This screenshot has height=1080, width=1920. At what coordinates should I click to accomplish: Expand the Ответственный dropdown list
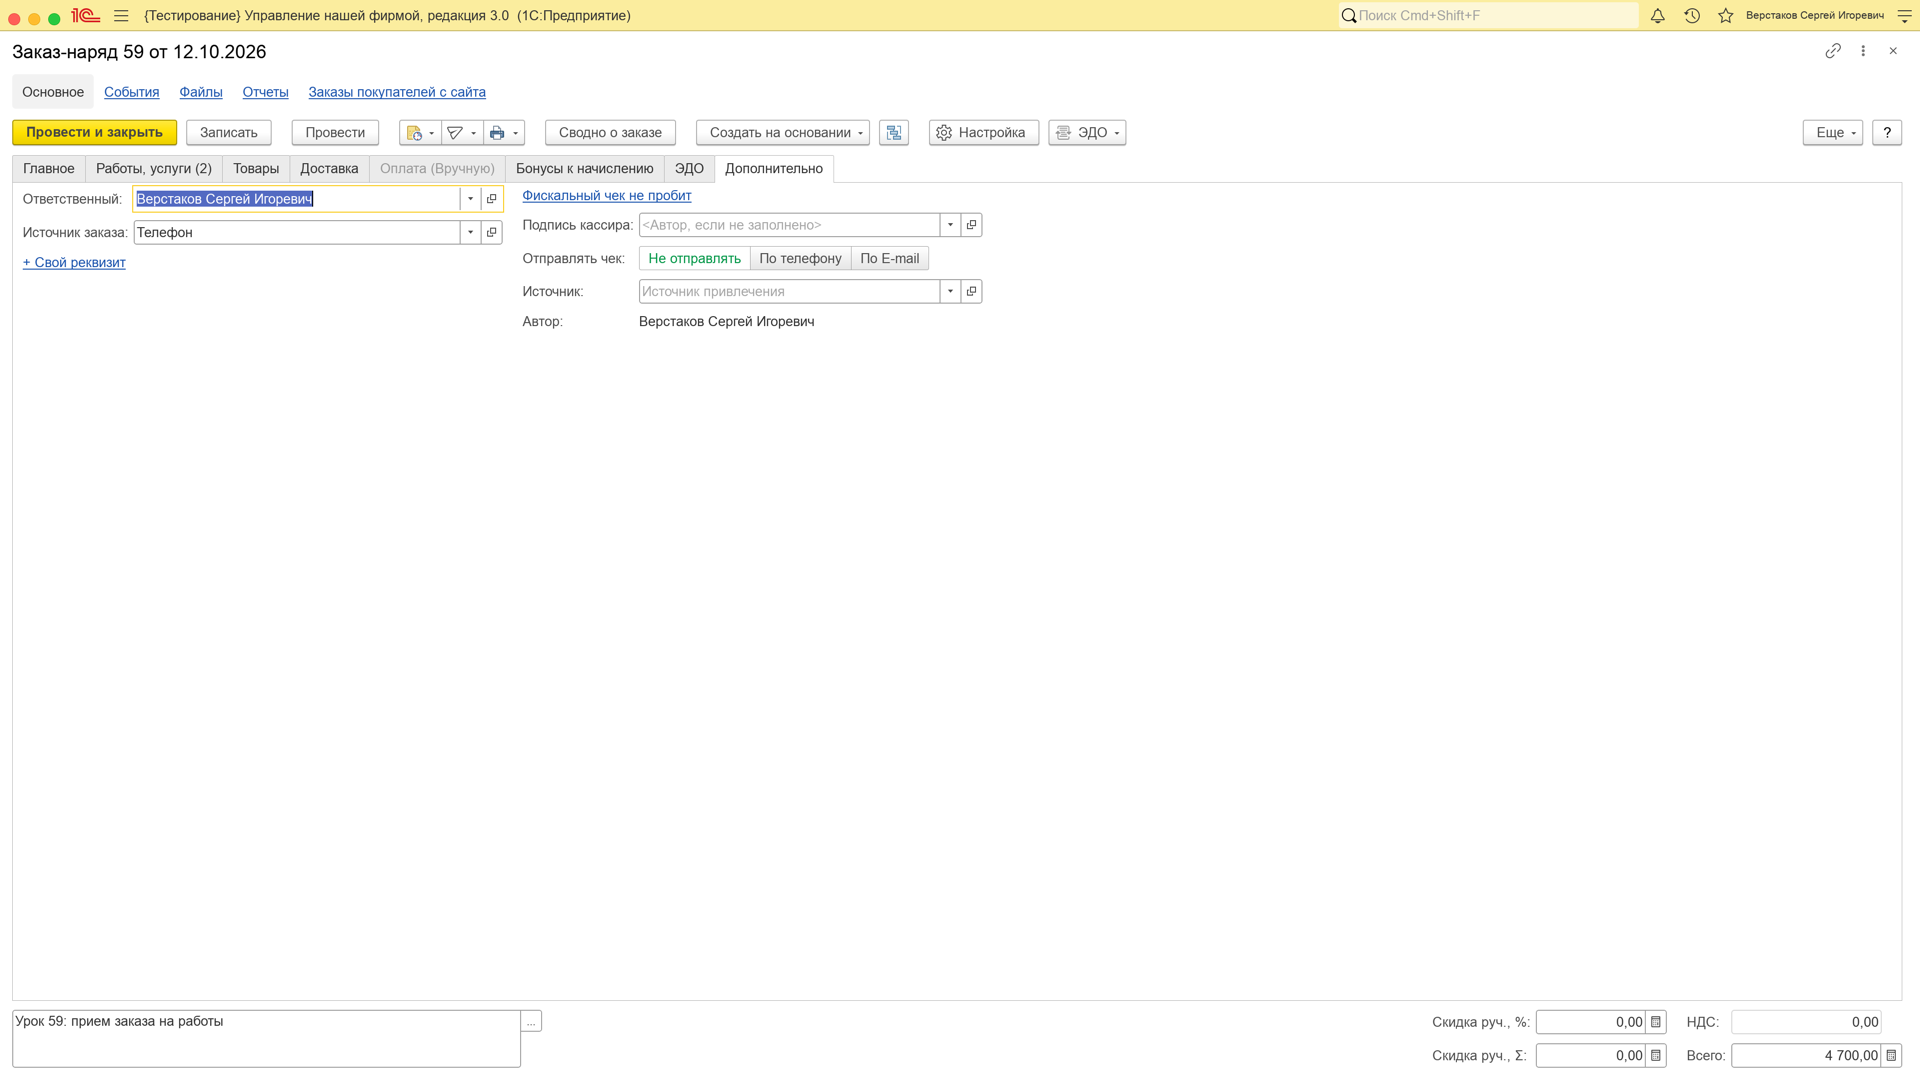[470, 199]
